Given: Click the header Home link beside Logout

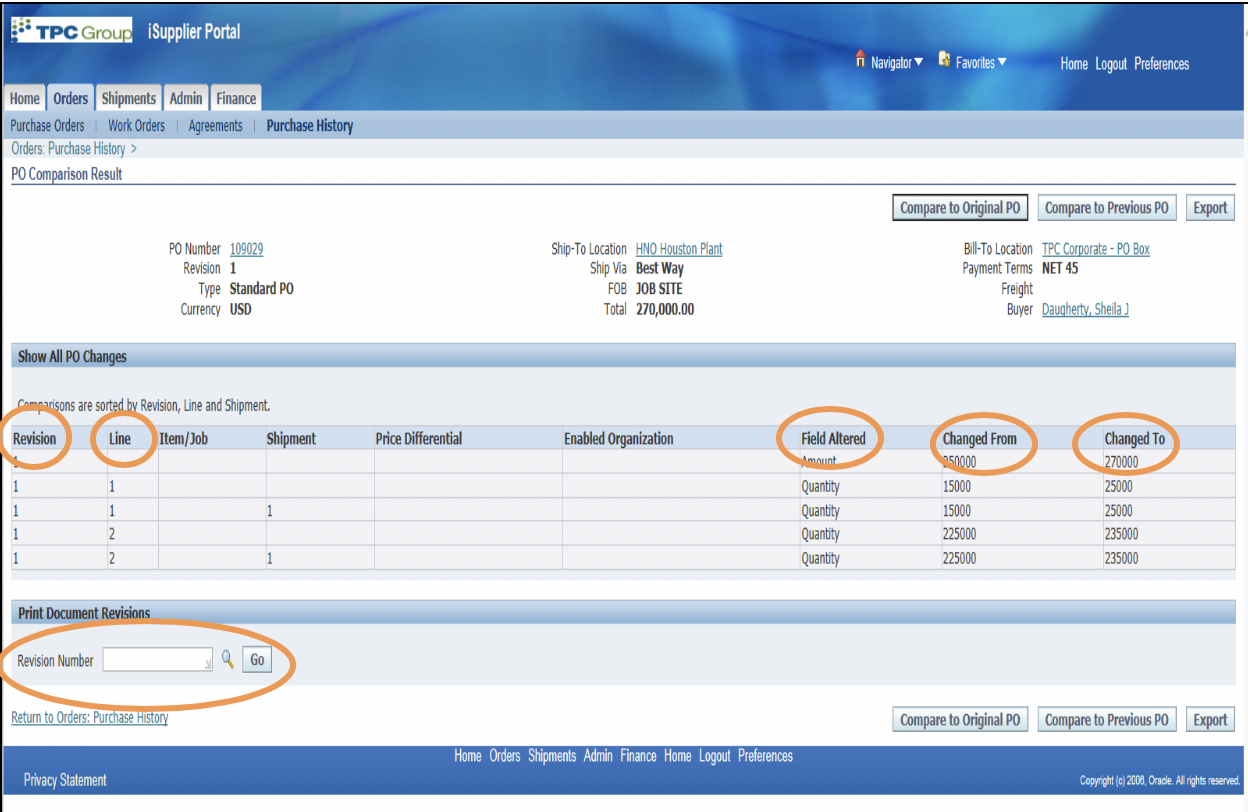Looking at the screenshot, I should pos(1074,64).
